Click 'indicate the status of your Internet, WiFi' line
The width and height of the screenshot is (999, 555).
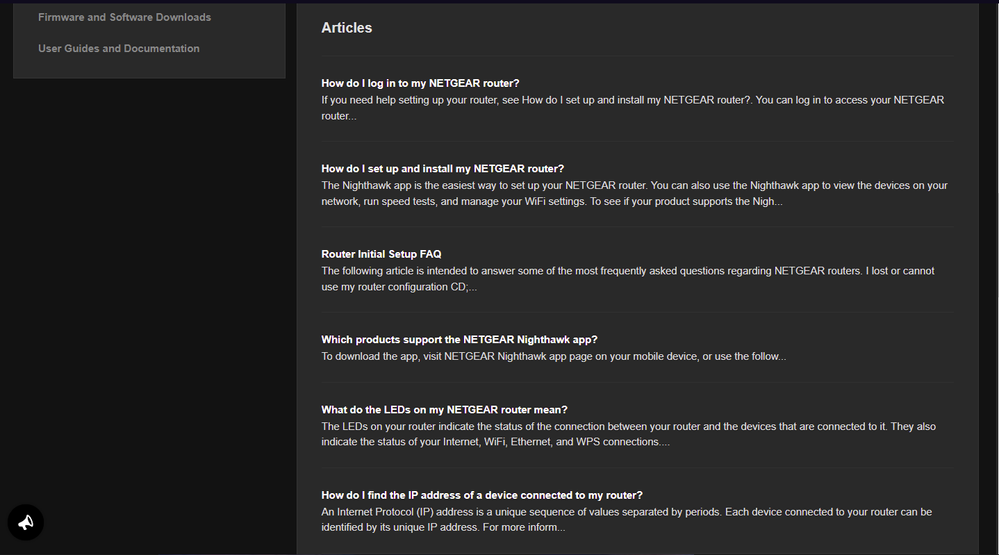[495, 442]
